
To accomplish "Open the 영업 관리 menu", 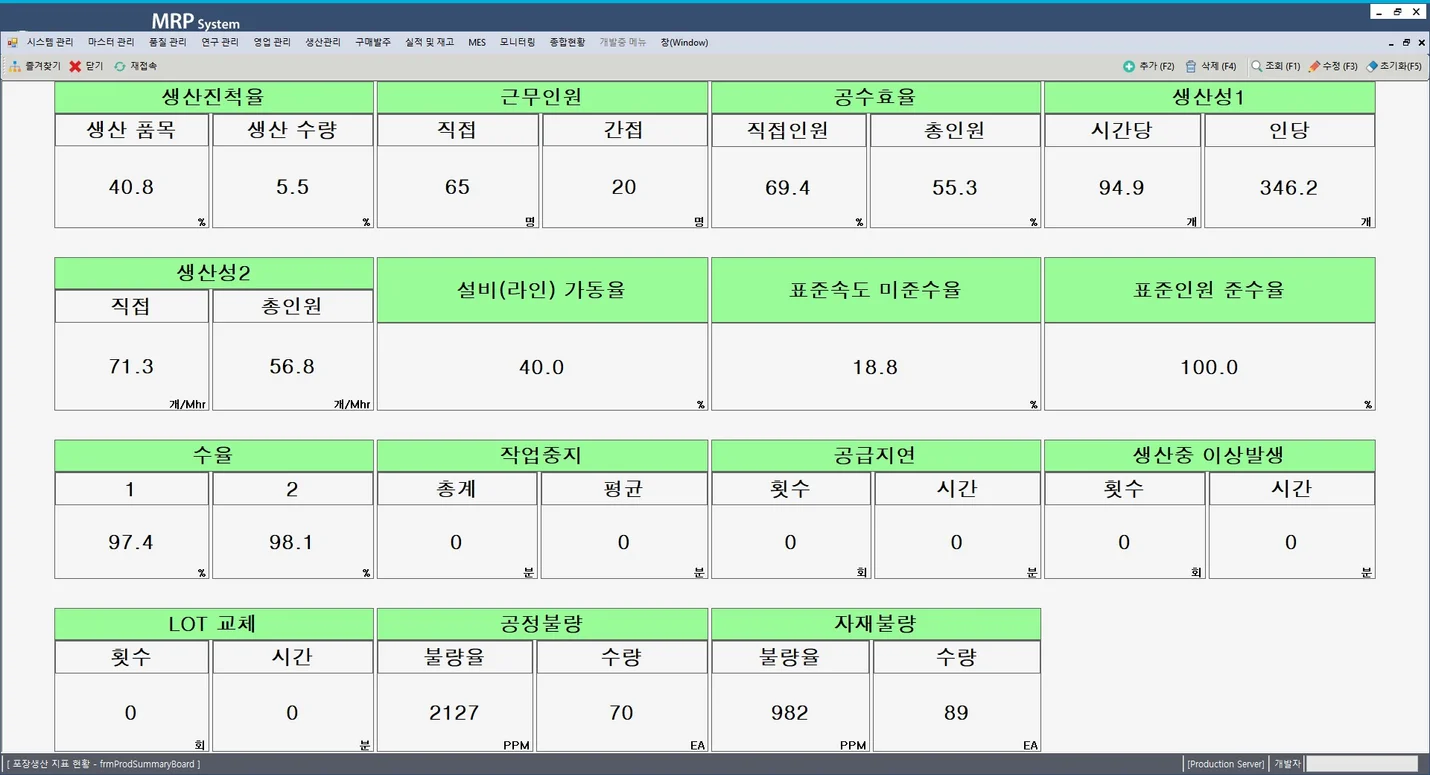I will click(272, 43).
